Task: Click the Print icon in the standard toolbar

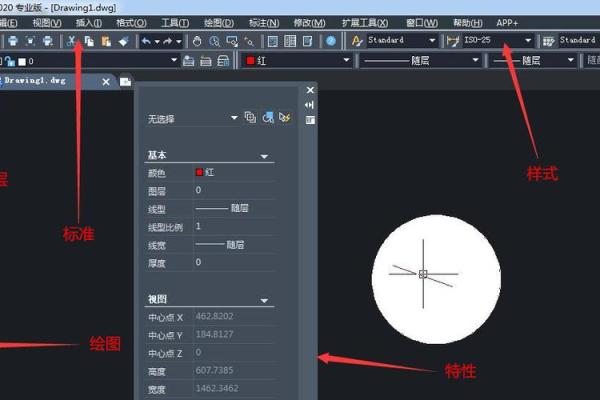Action: (x=13, y=41)
